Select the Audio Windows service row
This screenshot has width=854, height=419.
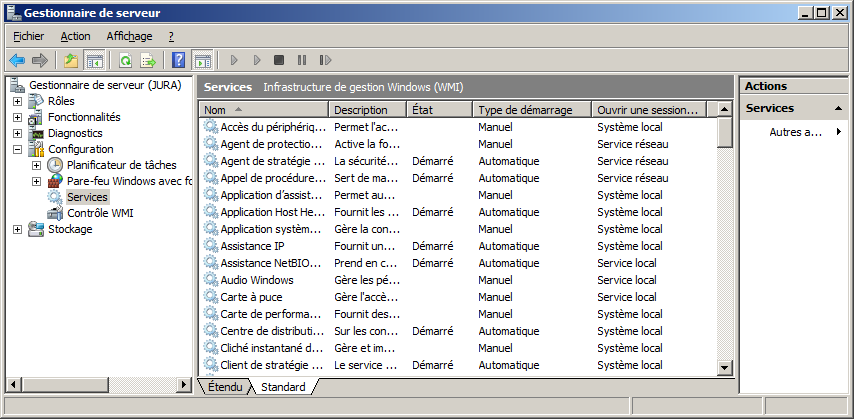257,280
